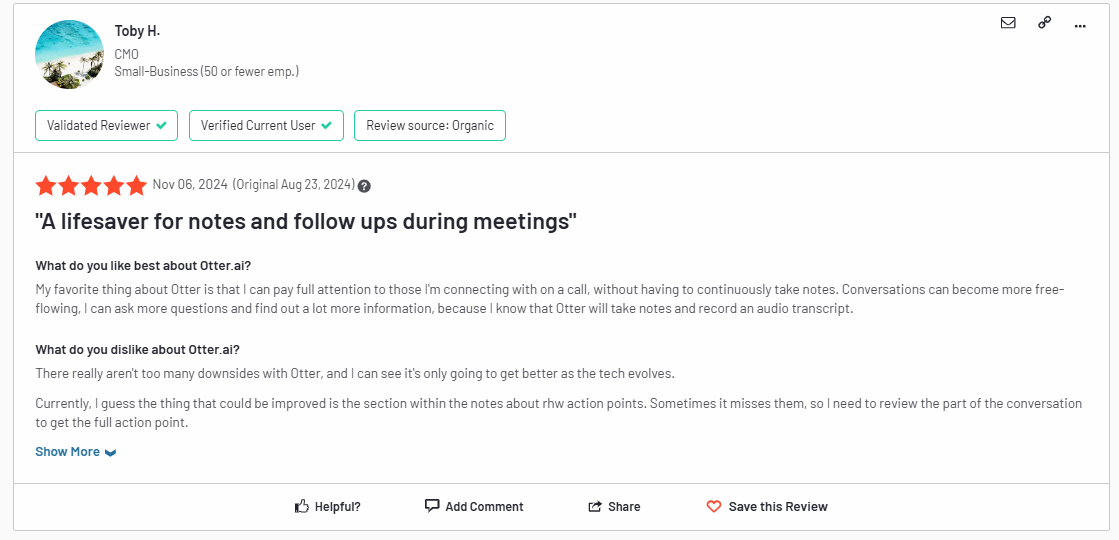Click the Add Comment speech bubble icon
The image size is (1119, 540).
point(432,506)
